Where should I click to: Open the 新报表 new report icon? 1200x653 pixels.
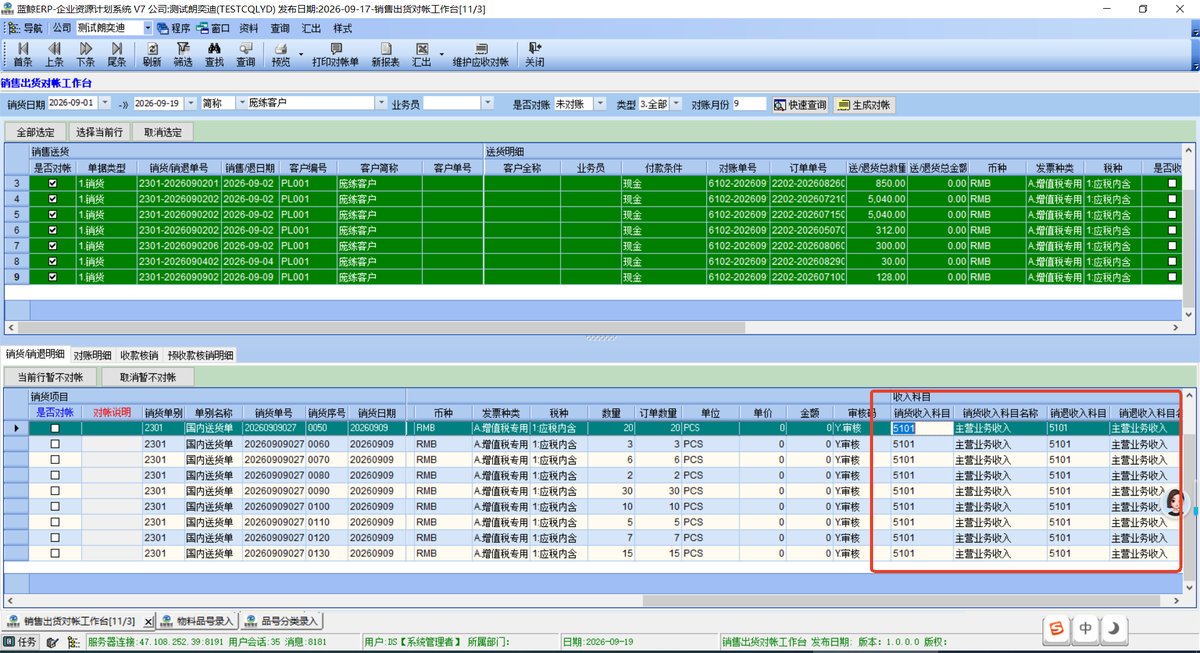click(385, 54)
